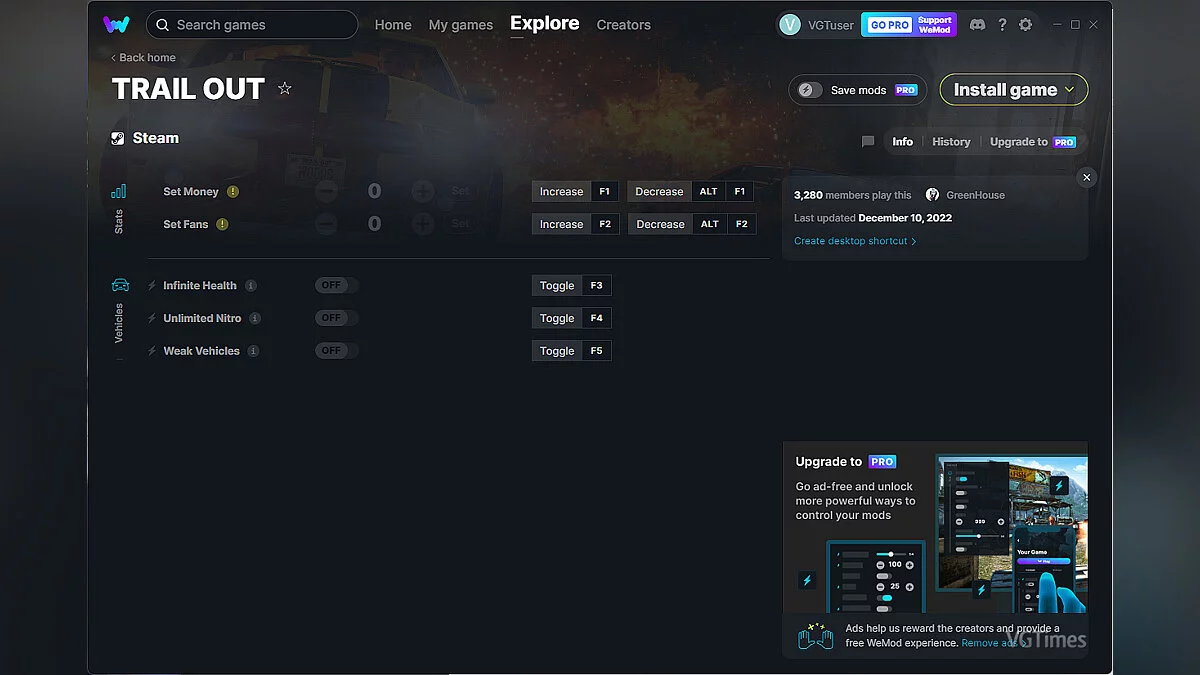Image resolution: width=1200 pixels, height=675 pixels.
Task: Click the GO PRO button
Action: click(889, 25)
